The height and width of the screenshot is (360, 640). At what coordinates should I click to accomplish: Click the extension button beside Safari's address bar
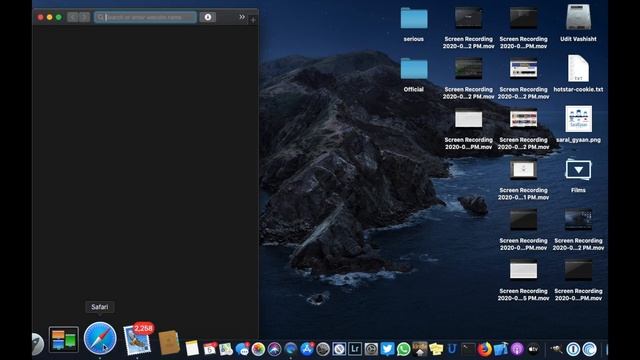point(208,17)
